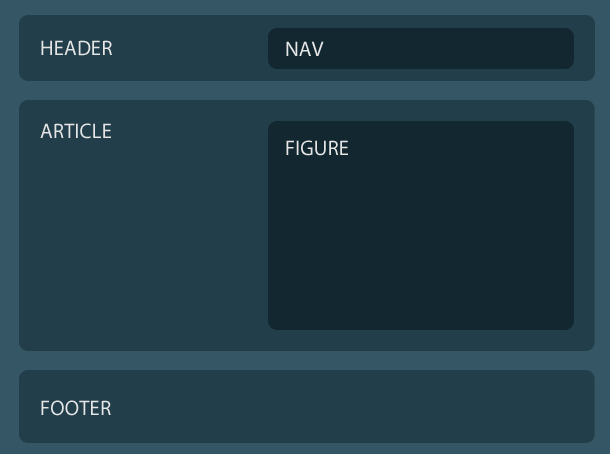Viewport: 610px width, 454px height.
Task: Select the FIGURE text label
Action: [x=317, y=148]
